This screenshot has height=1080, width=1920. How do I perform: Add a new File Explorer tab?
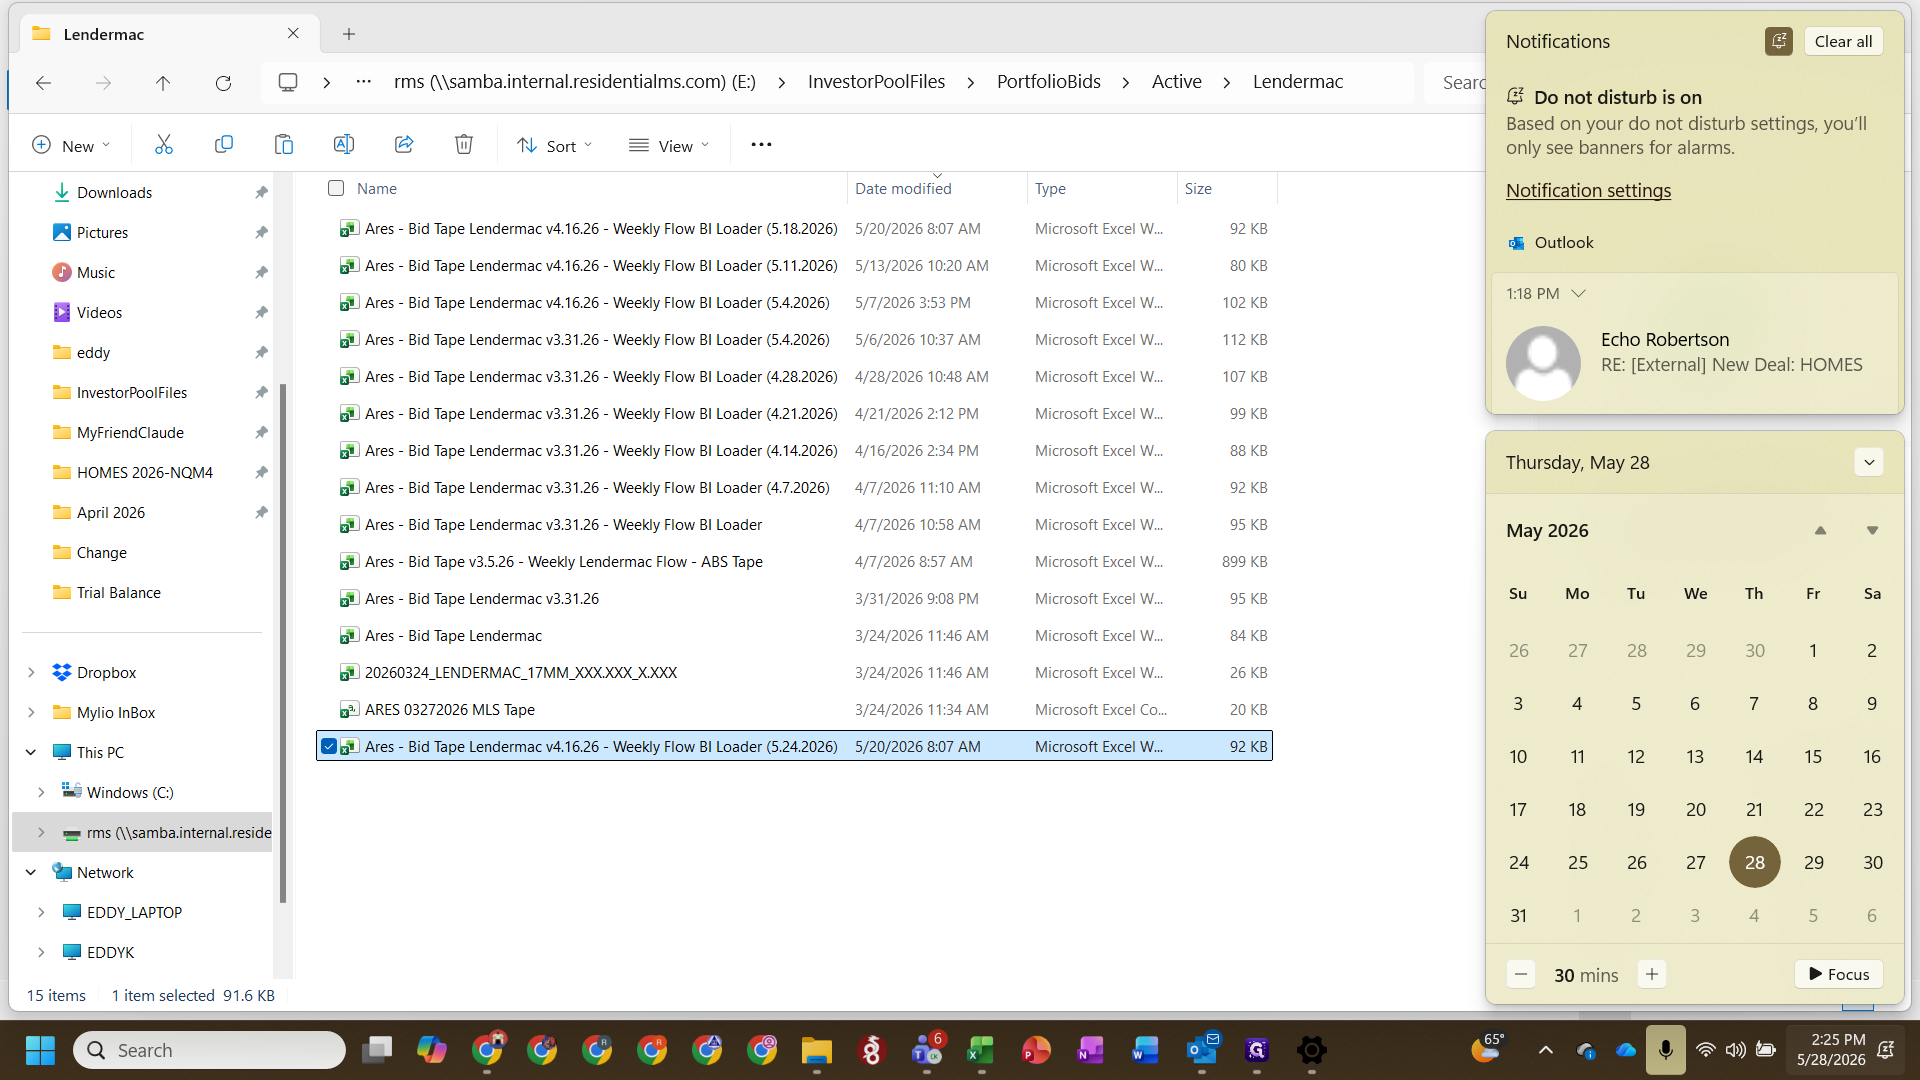349,34
